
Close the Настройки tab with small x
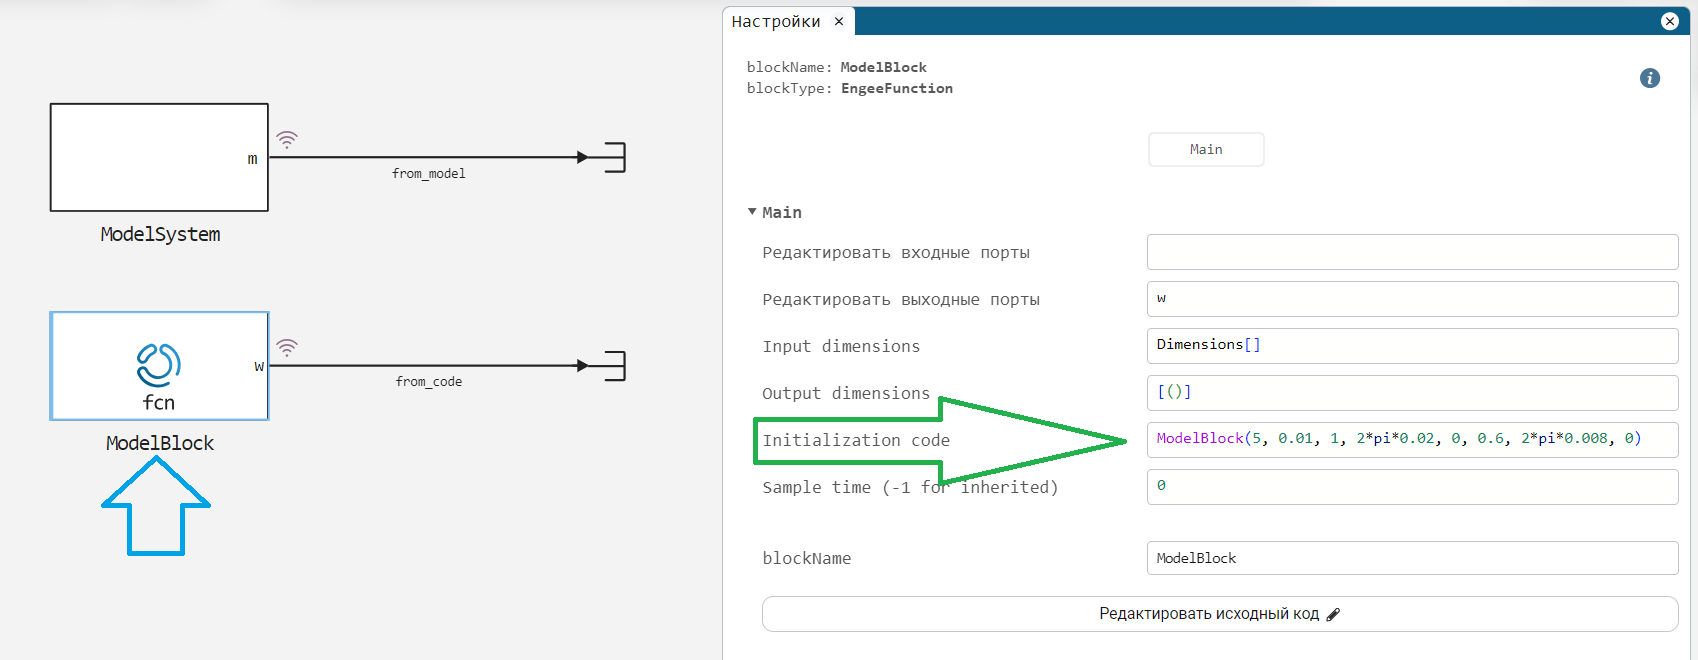[x=839, y=21]
